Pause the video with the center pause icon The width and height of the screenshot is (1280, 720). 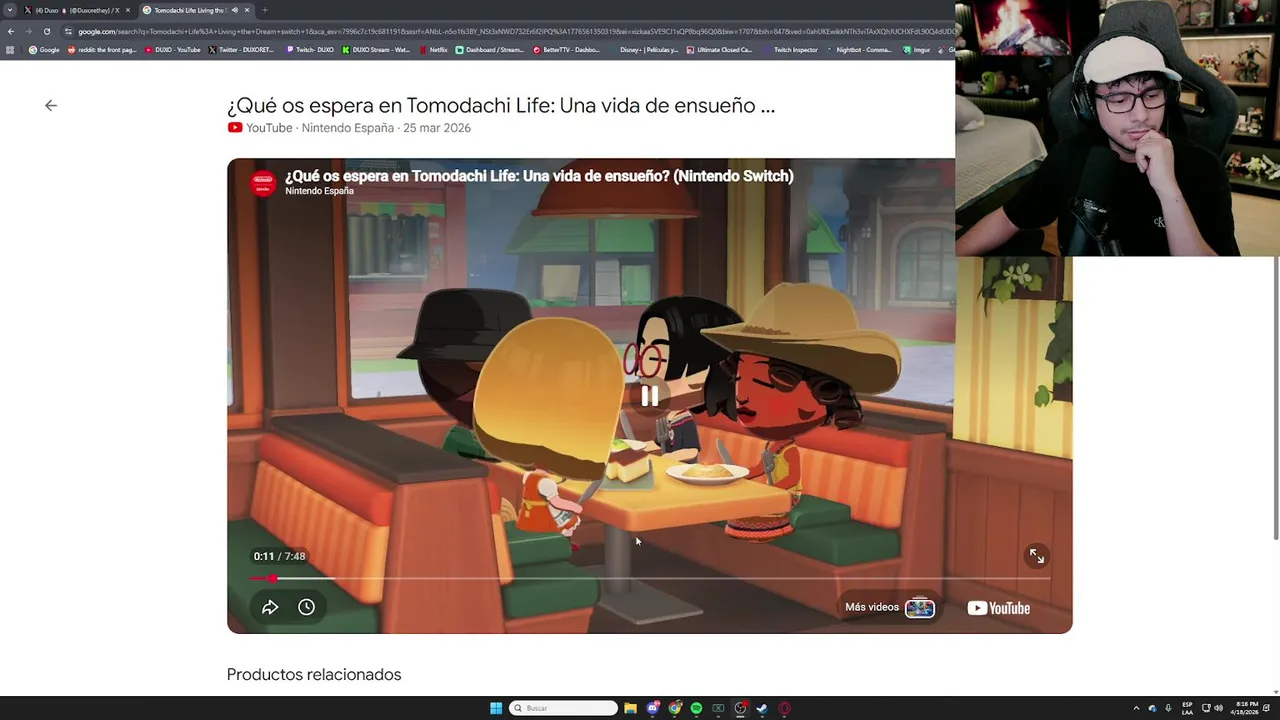pos(649,396)
